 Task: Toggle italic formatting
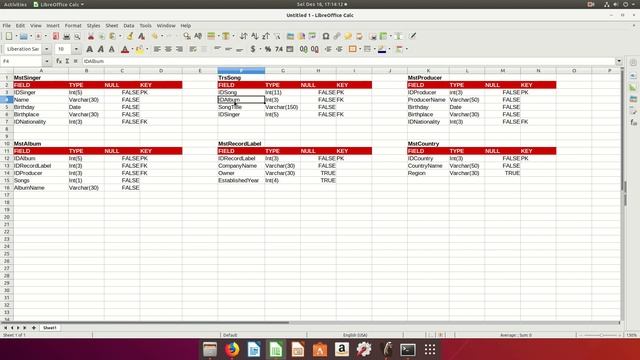(x=100, y=49)
